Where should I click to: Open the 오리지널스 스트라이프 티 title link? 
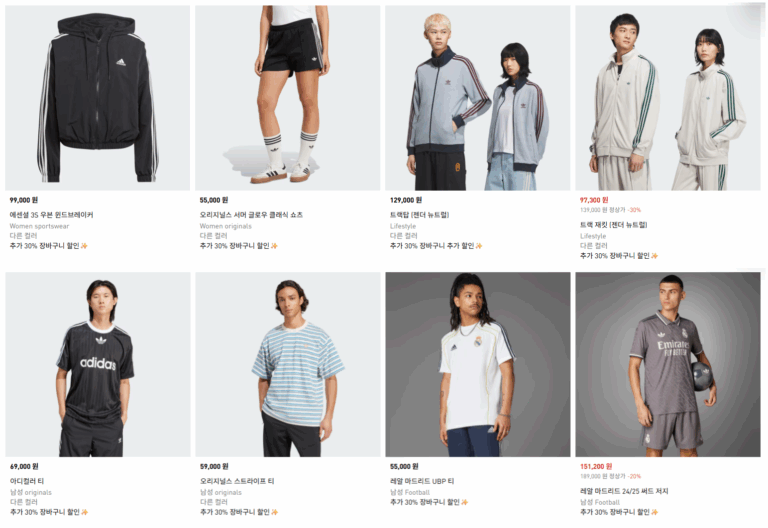coord(237,481)
